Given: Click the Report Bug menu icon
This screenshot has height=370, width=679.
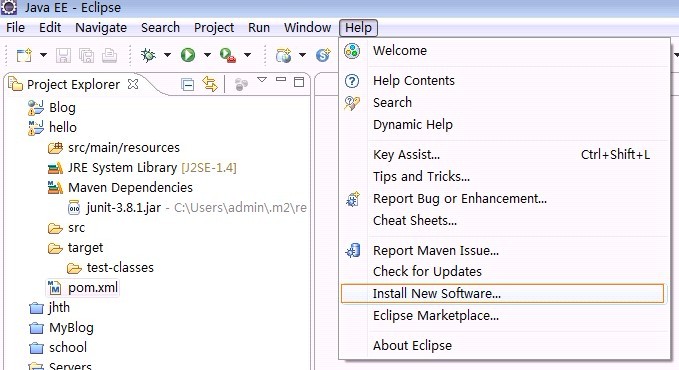Looking at the screenshot, I should pyautogui.click(x=352, y=199).
